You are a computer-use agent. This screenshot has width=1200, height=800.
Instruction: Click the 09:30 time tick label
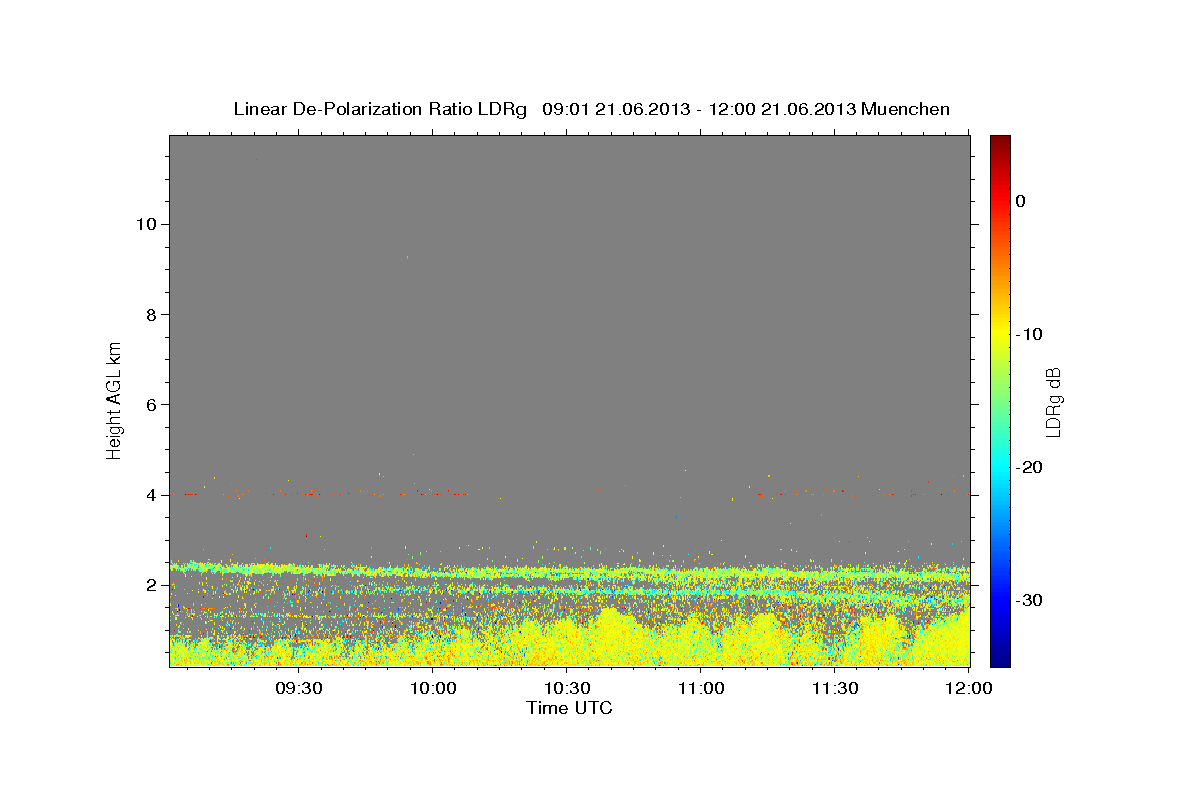pos(298,689)
